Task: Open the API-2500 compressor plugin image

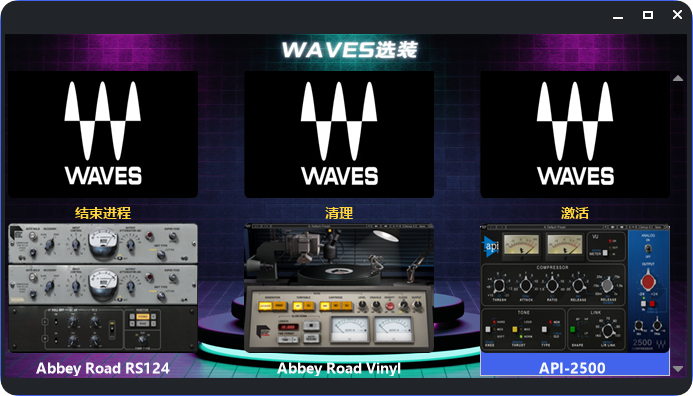Action: click(575, 288)
